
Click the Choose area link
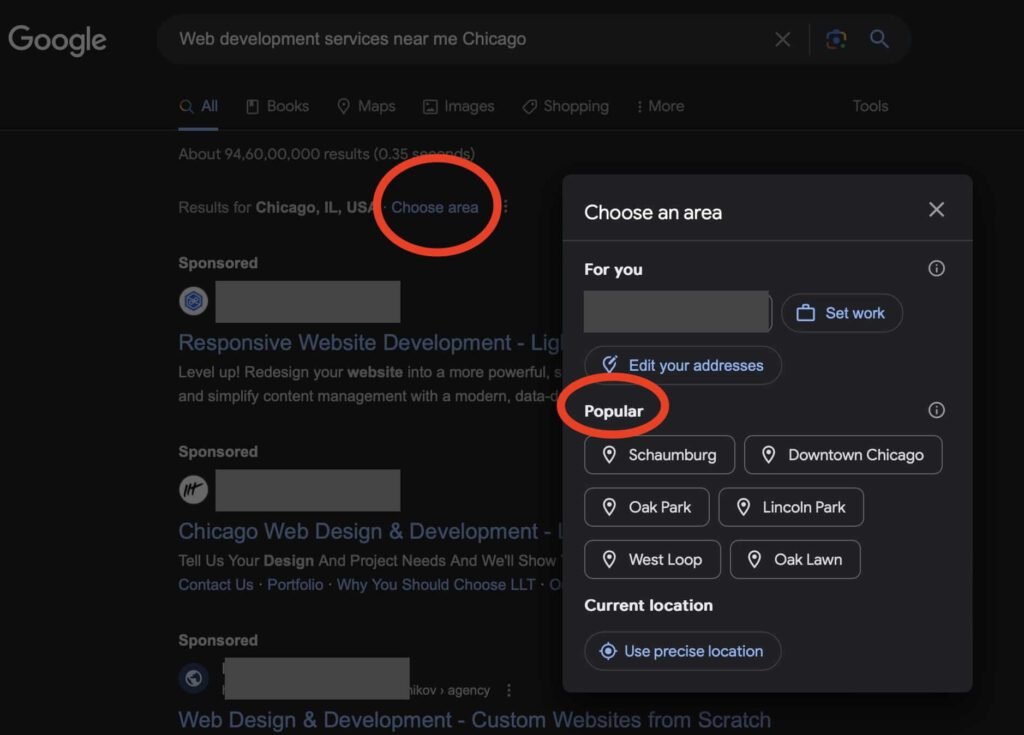click(435, 207)
